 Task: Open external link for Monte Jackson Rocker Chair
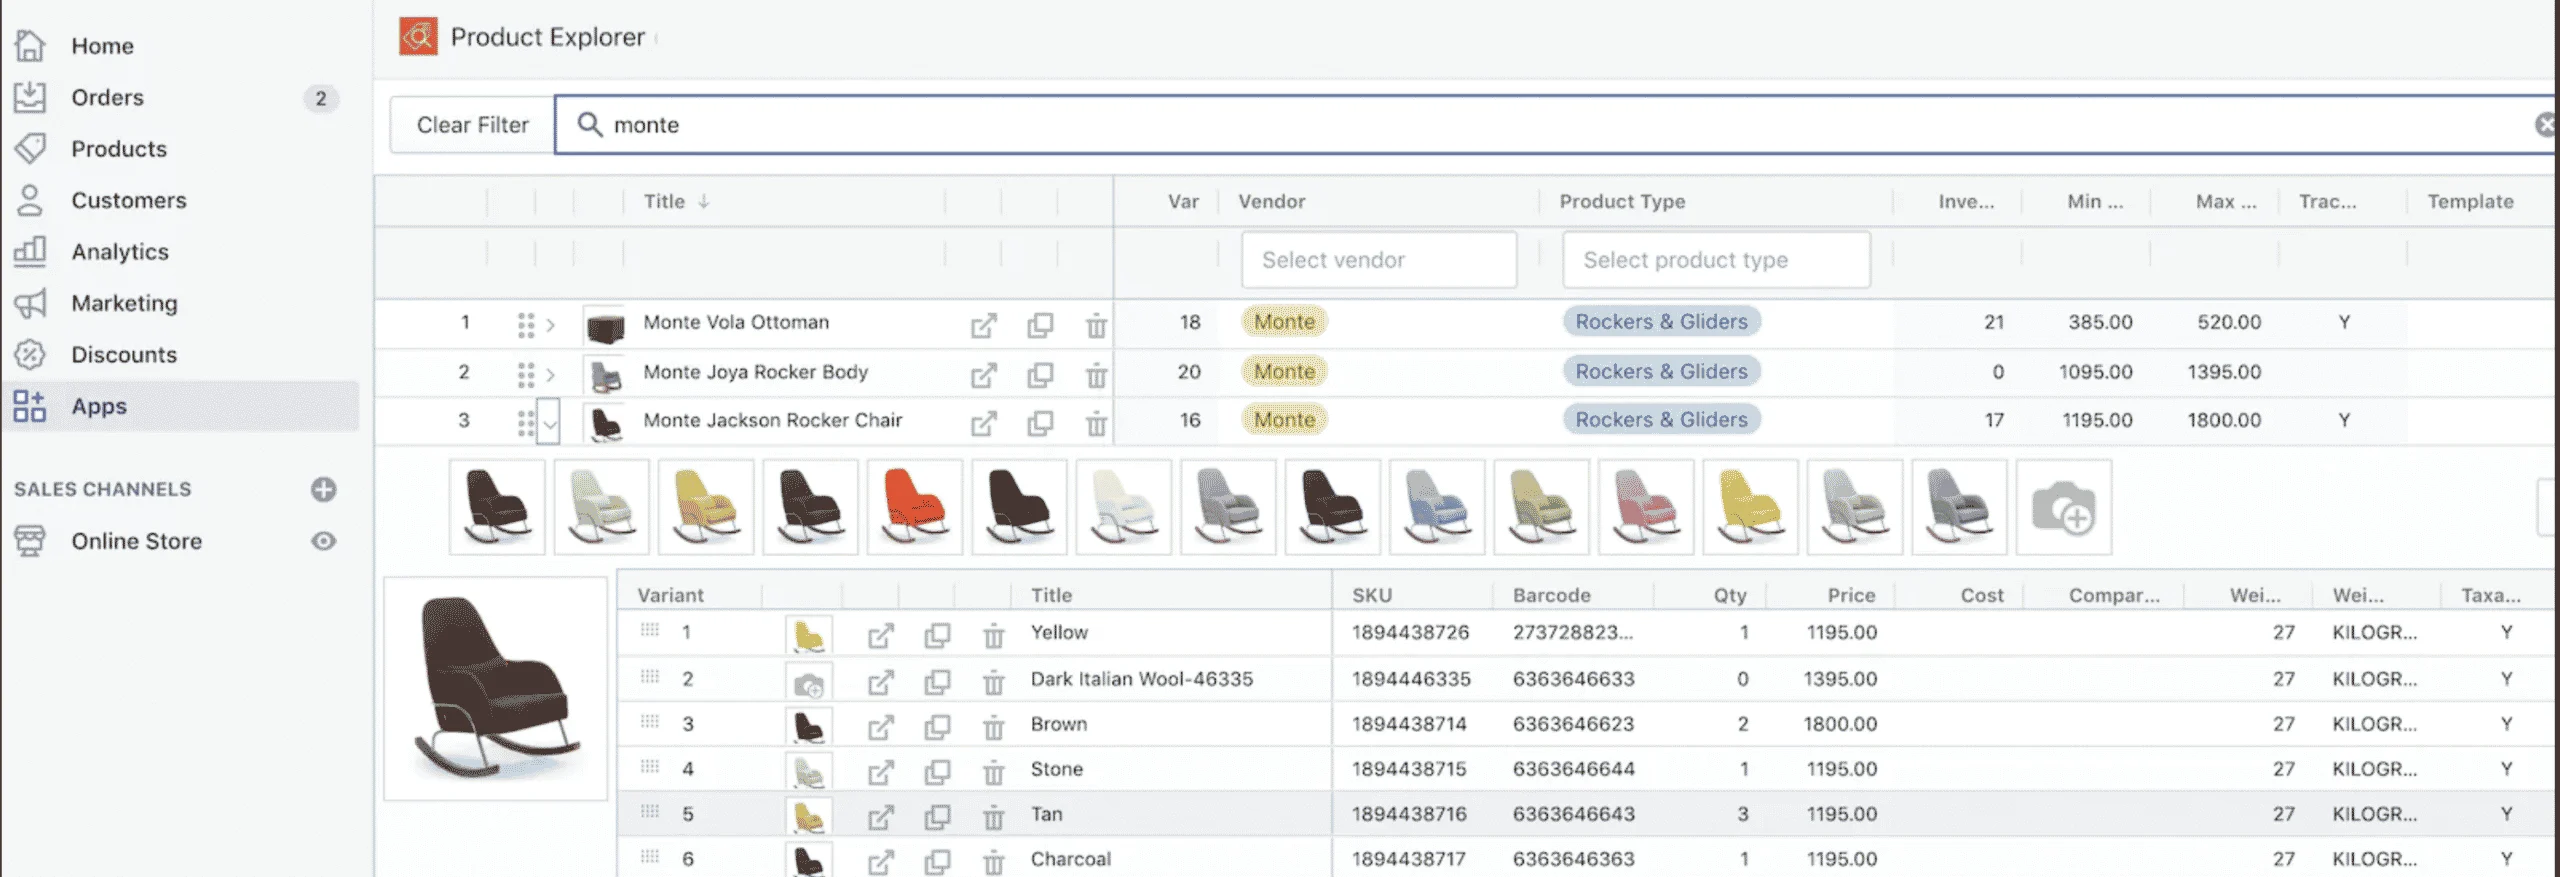pyautogui.click(x=984, y=423)
